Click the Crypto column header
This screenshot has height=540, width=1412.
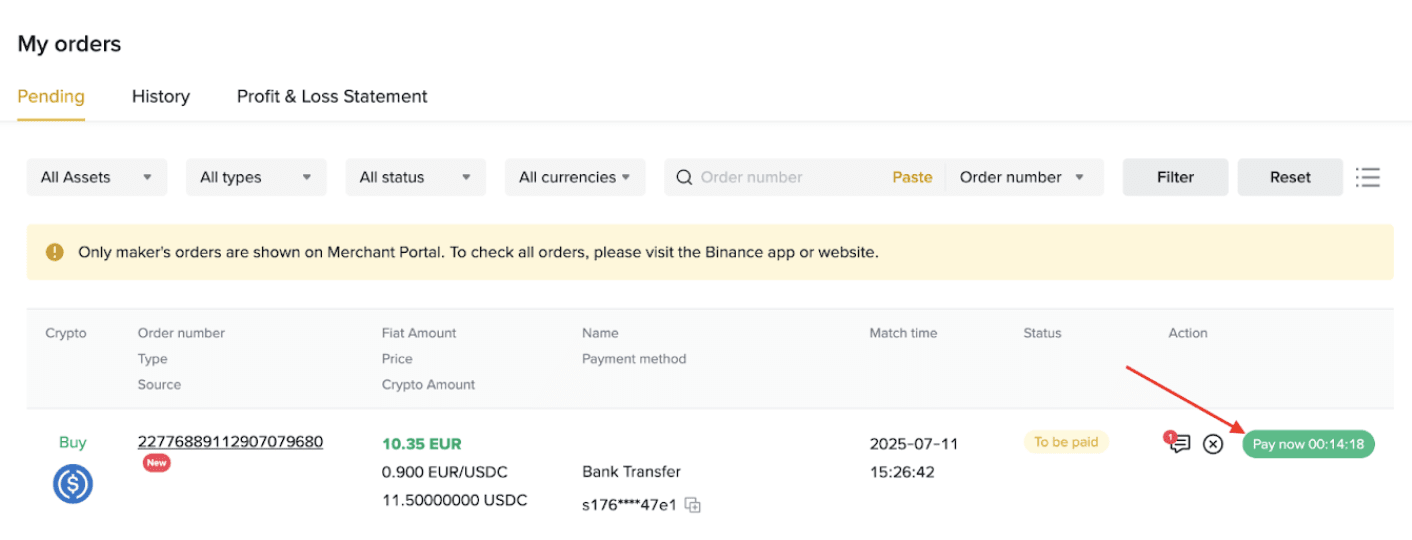click(x=66, y=333)
